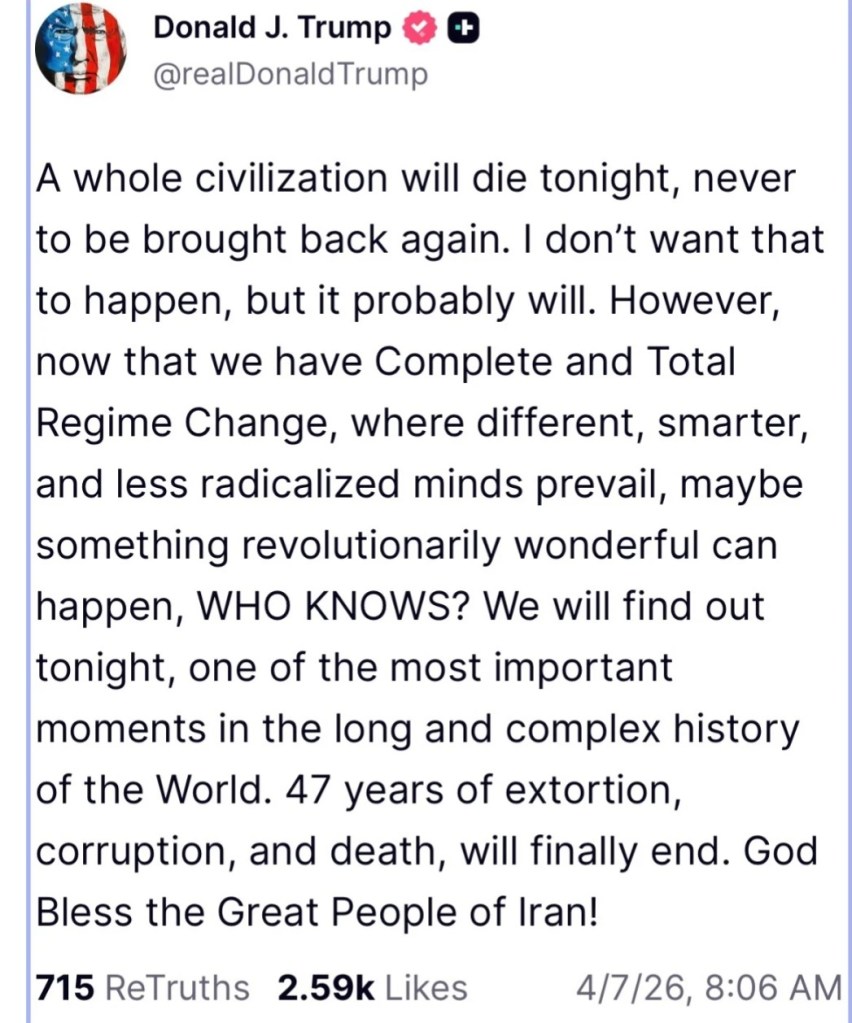Click the red verified checkmark badge

tap(419, 30)
